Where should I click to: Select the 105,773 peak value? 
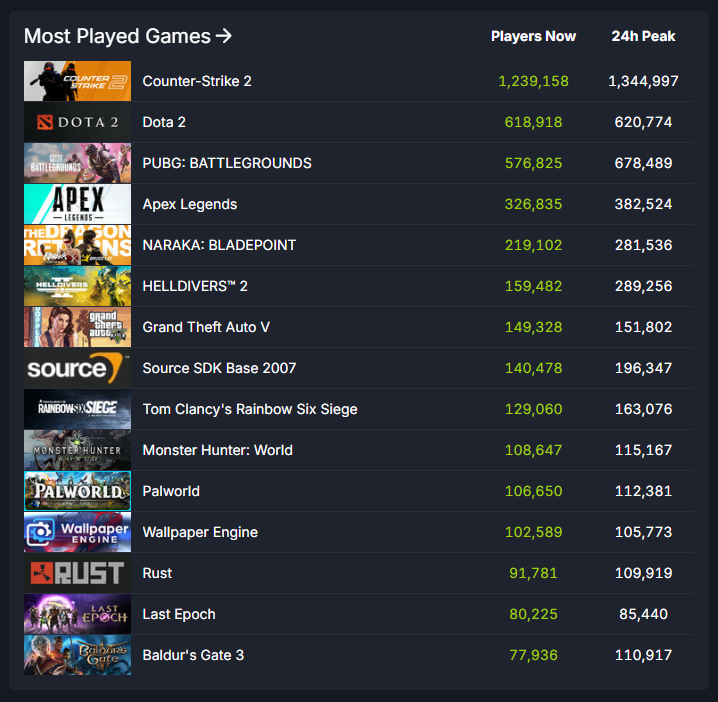pos(643,532)
